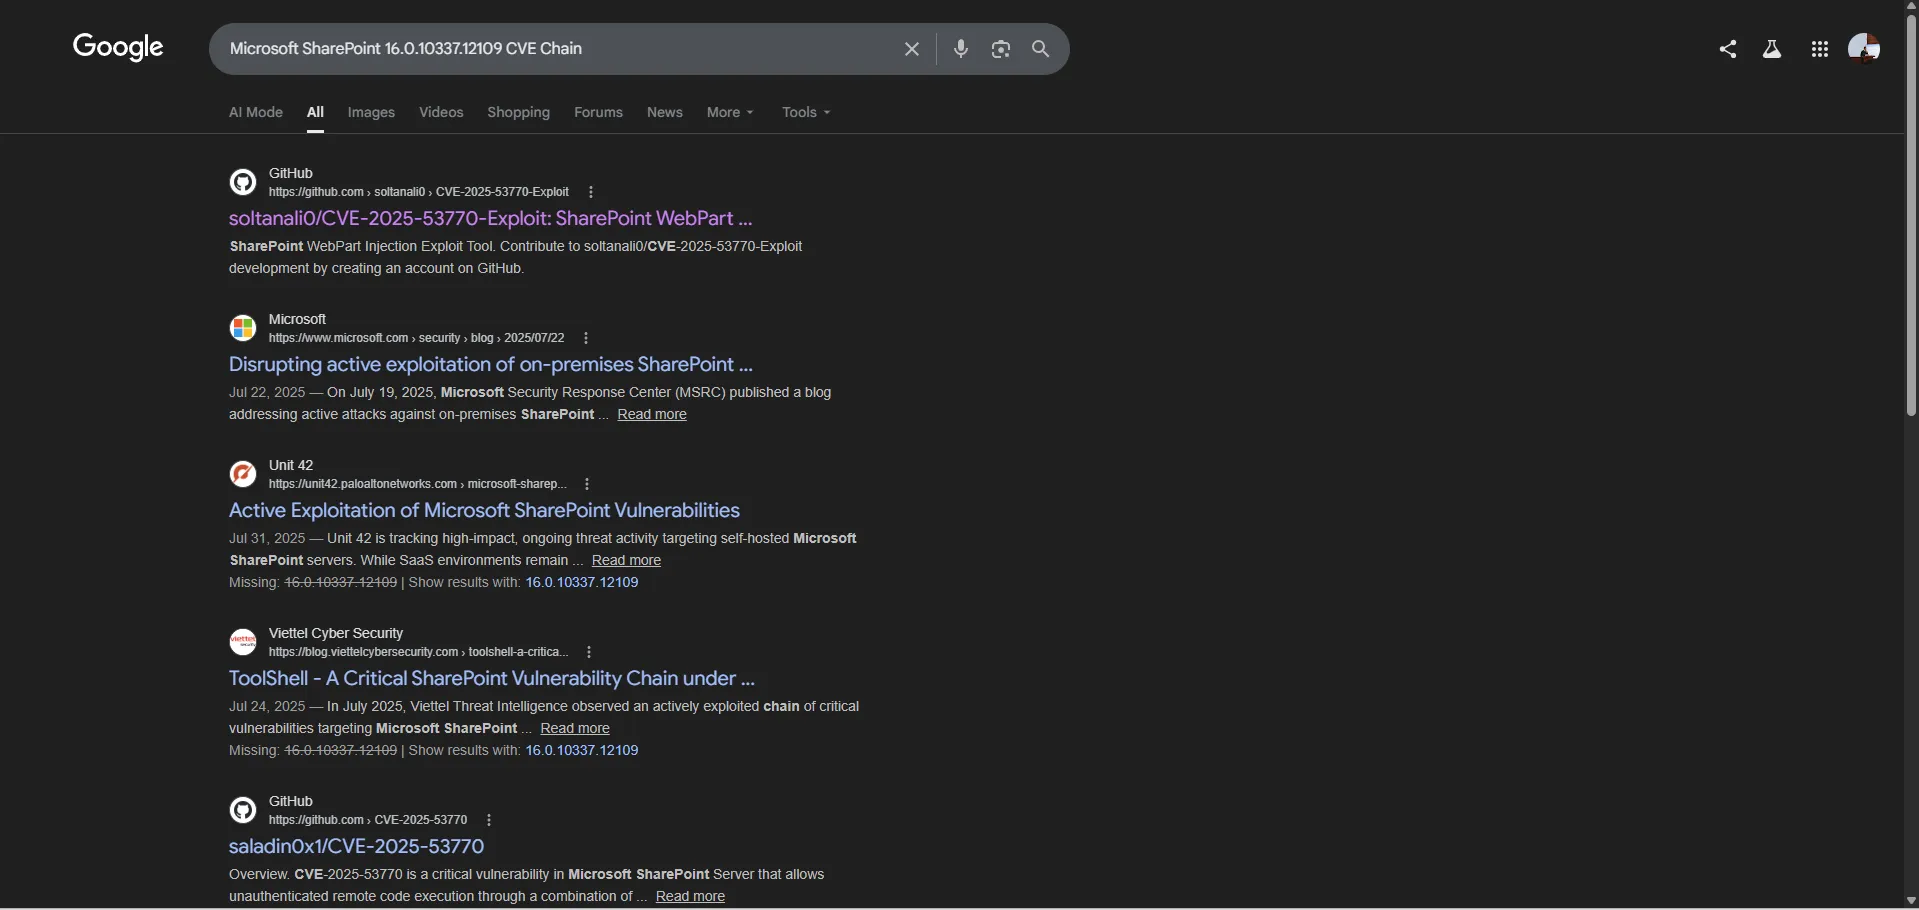Open the share icon next to the address bar

point(1729,48)
